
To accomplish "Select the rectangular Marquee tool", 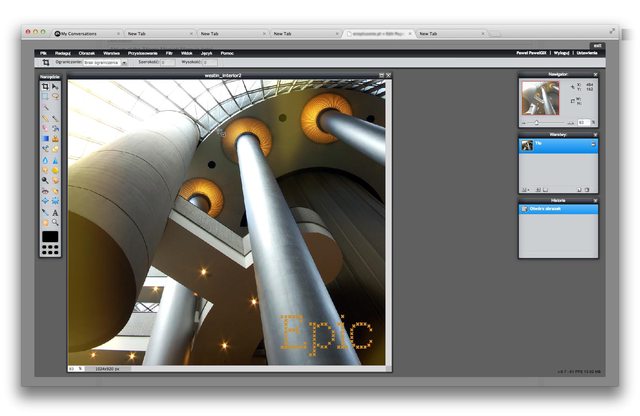I will click(45, 96).
